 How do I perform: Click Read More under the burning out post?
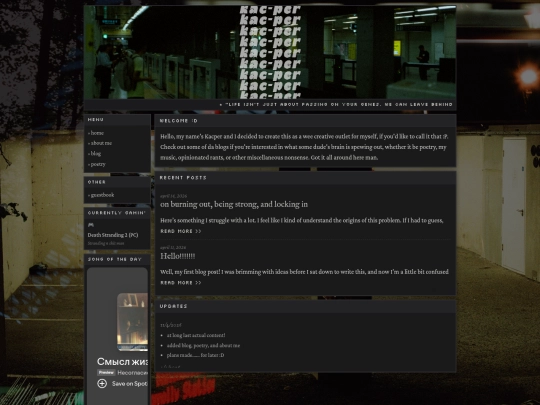coord(181,231)
